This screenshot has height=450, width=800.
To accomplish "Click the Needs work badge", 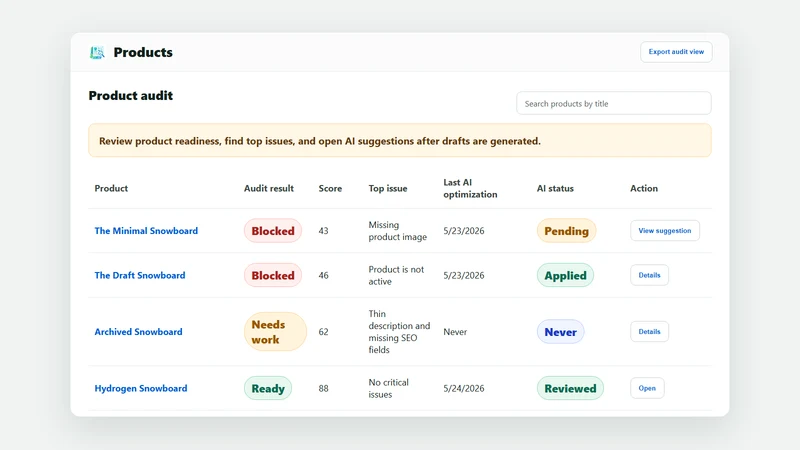I will click(x=275, y=332).
